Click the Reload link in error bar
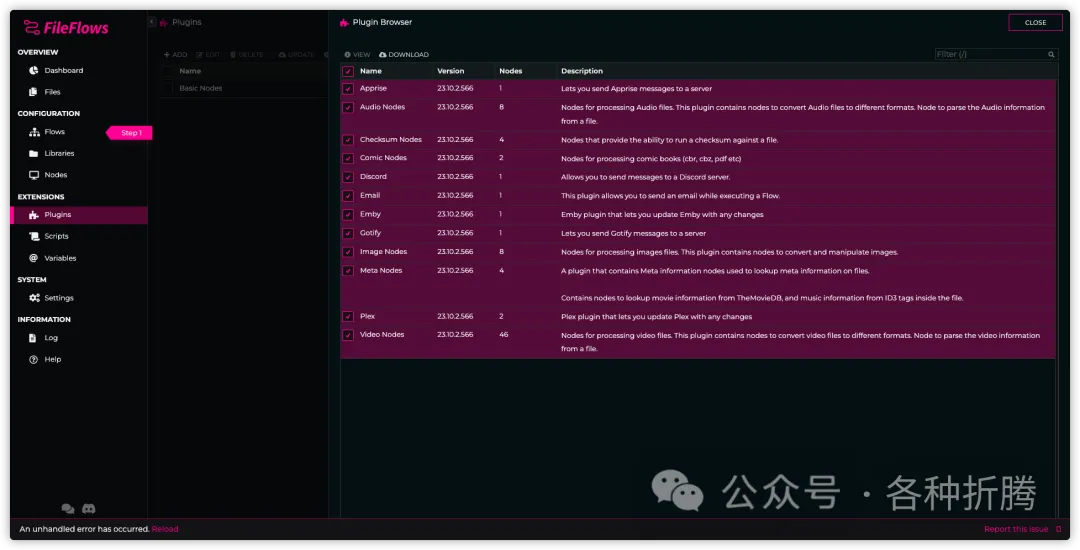This screenshot has width=1080, height=550. [x=165, y=529]
